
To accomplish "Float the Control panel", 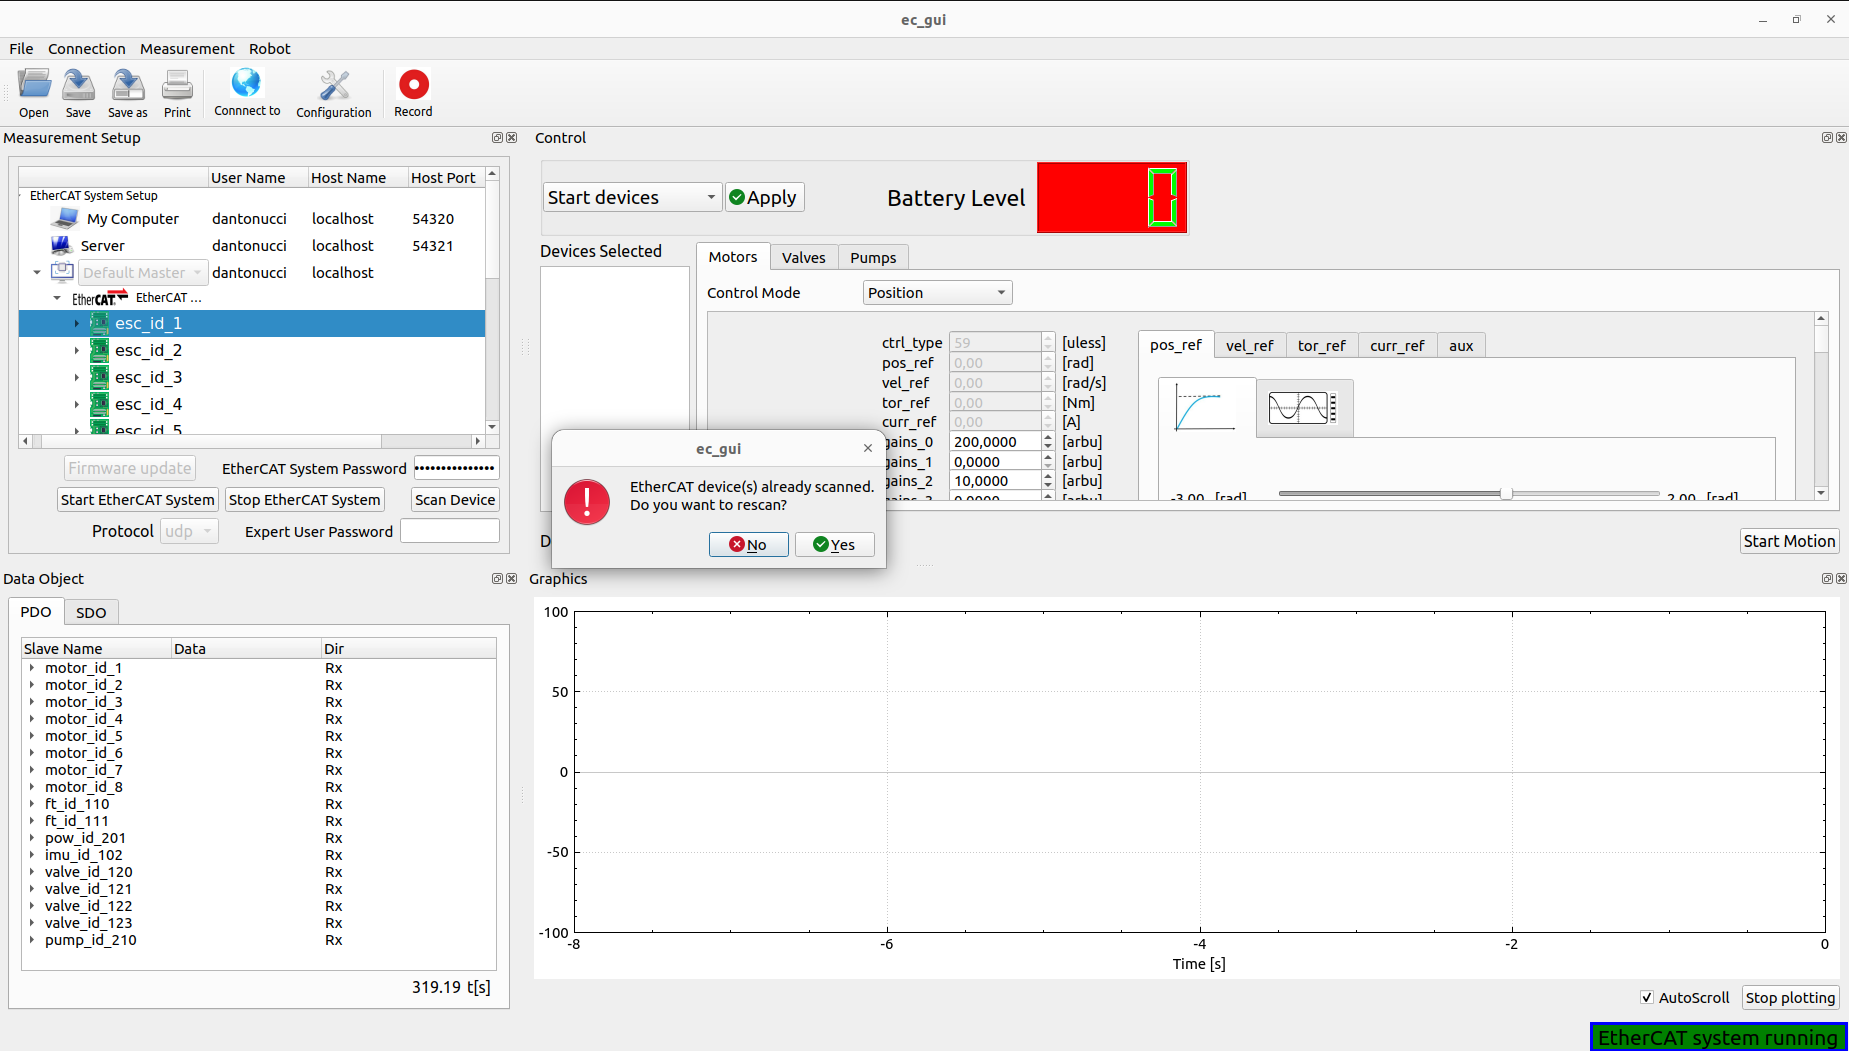I will click(x=1827, y=138).
